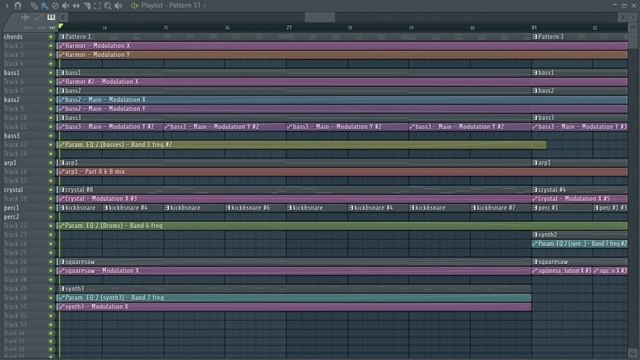This screenshot has width=640, height=360.
Task: Click bar 81 on the timeline ruler
Action: pos(534,27)
